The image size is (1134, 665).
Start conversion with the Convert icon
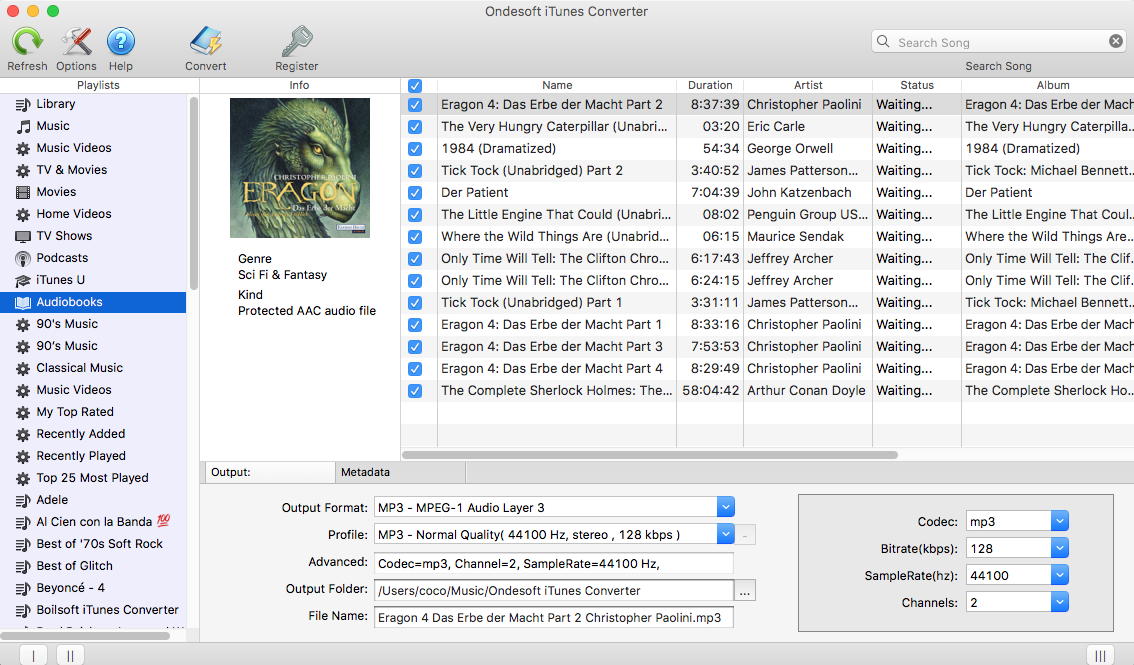coord(205,41)
